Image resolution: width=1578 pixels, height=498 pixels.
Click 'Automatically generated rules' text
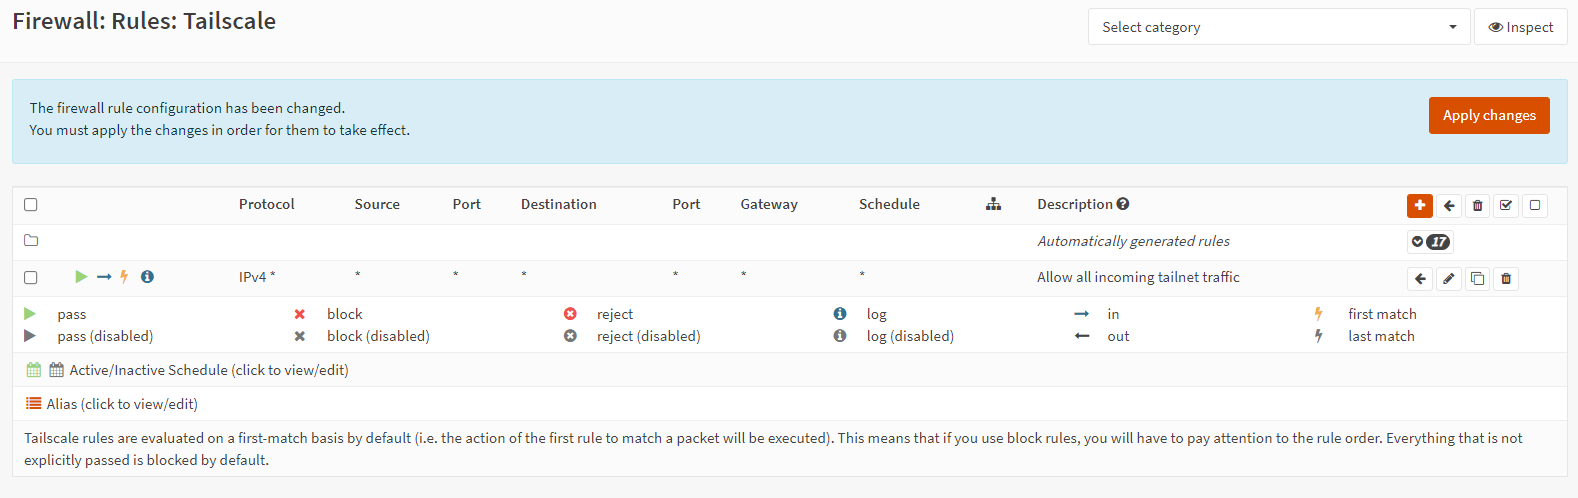tap(1133, 241)
